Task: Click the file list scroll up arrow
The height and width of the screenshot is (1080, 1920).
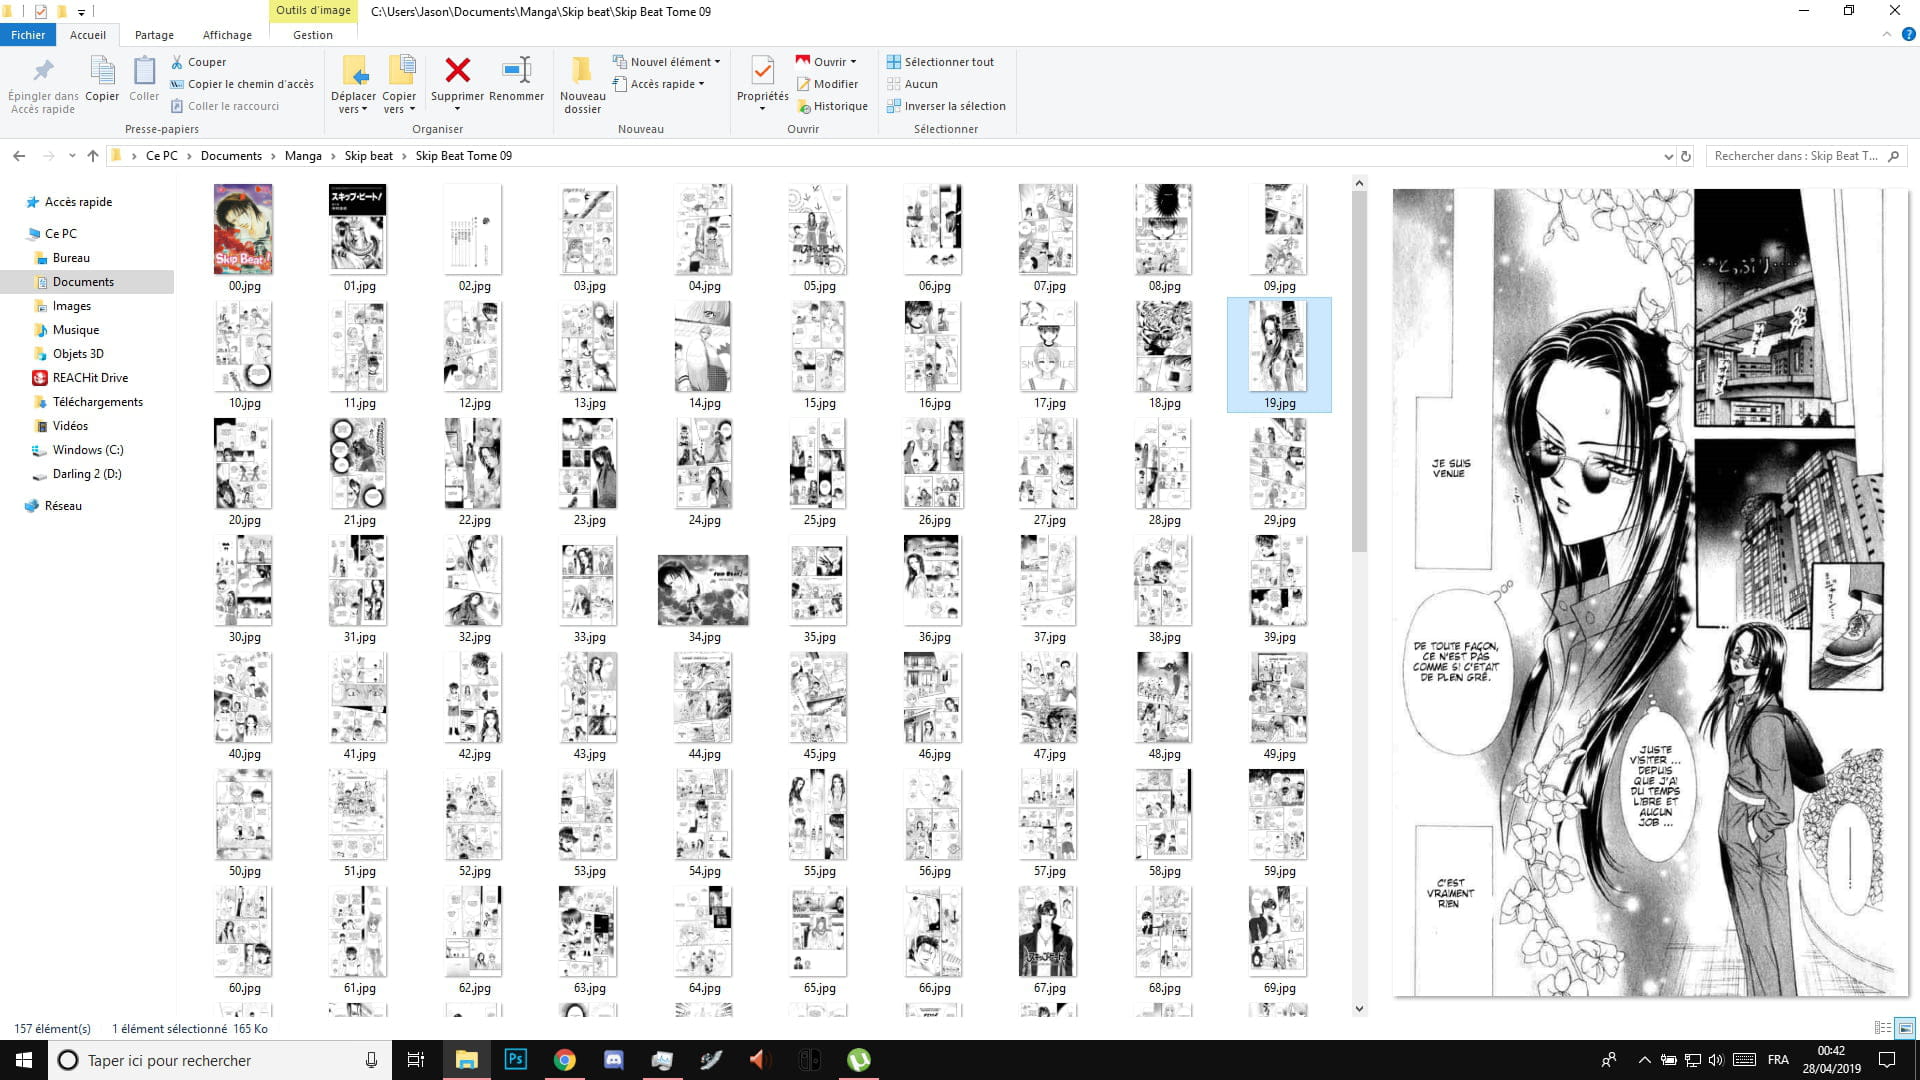Action: click(1359, 183)
